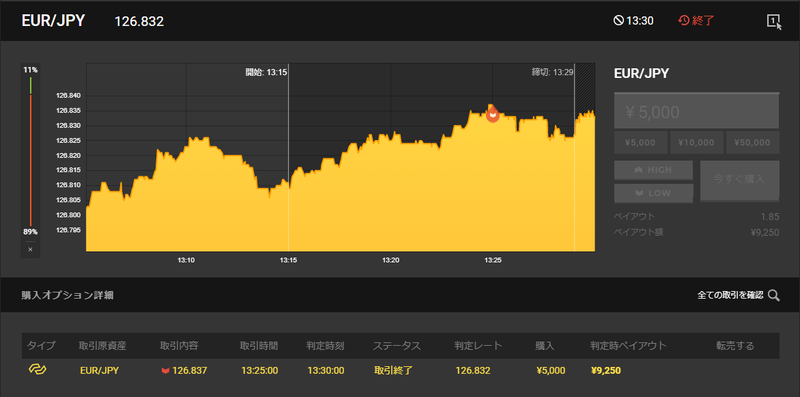Click the ¥ 5,000 amount input field
This screenshot has height=397, width=800.
(696, 111)
